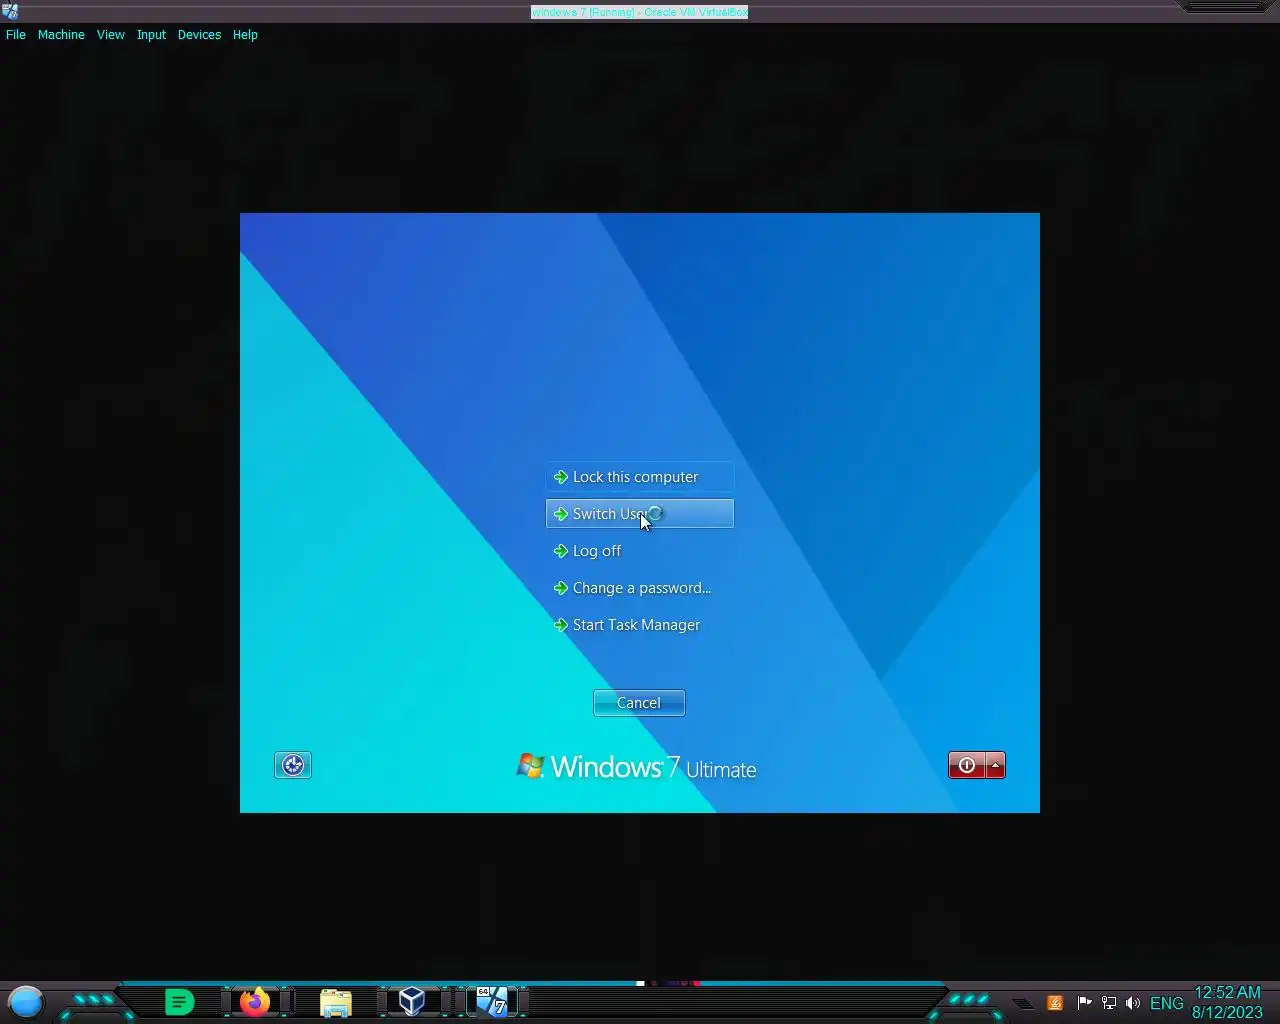
Task: Open the volume speaker icon
Action: pyautogui.click(x=1132, y=1003)
